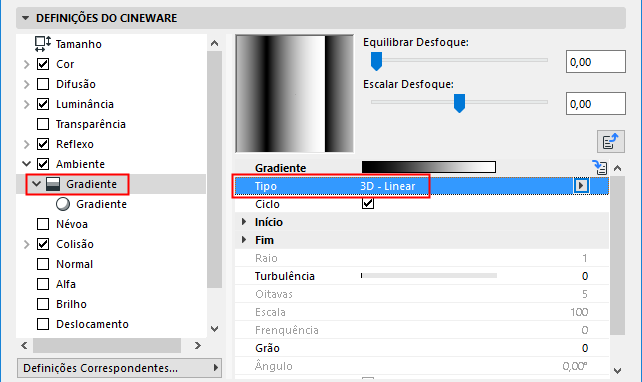The height and width of the screenshot is (382, 642).
Task: Click the Escalar Desfoque slider handle
Action: click(459, 103)
